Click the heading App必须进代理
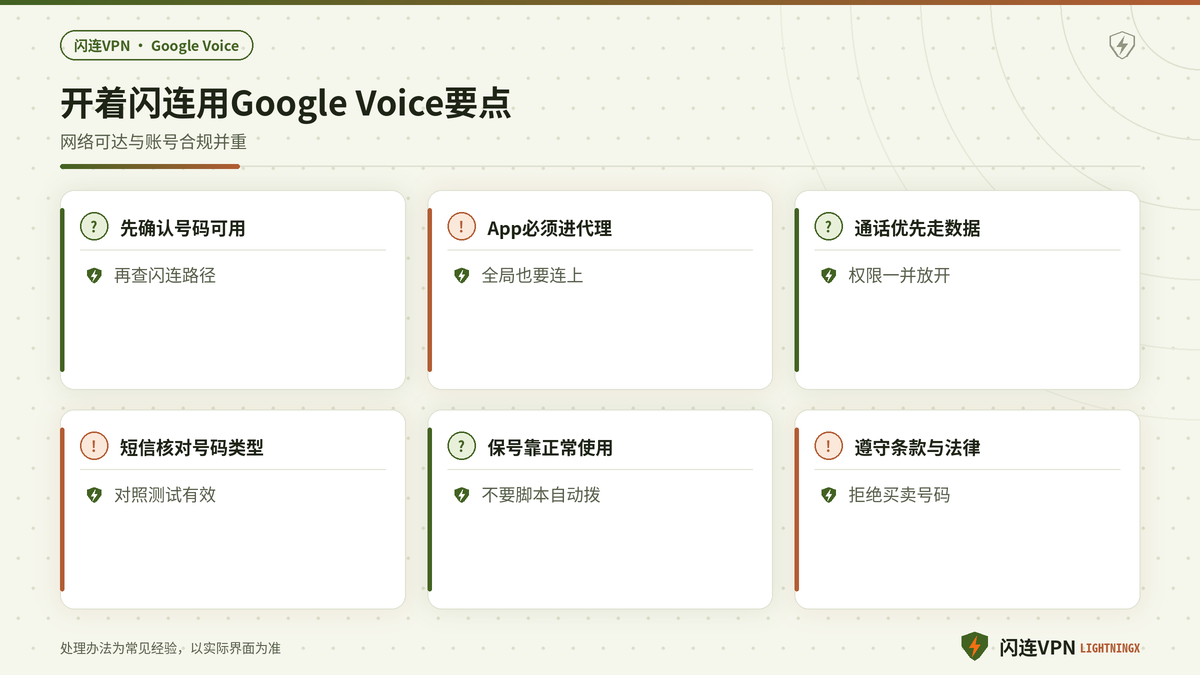Screen dimensions: 1200x675 [549, 228]
